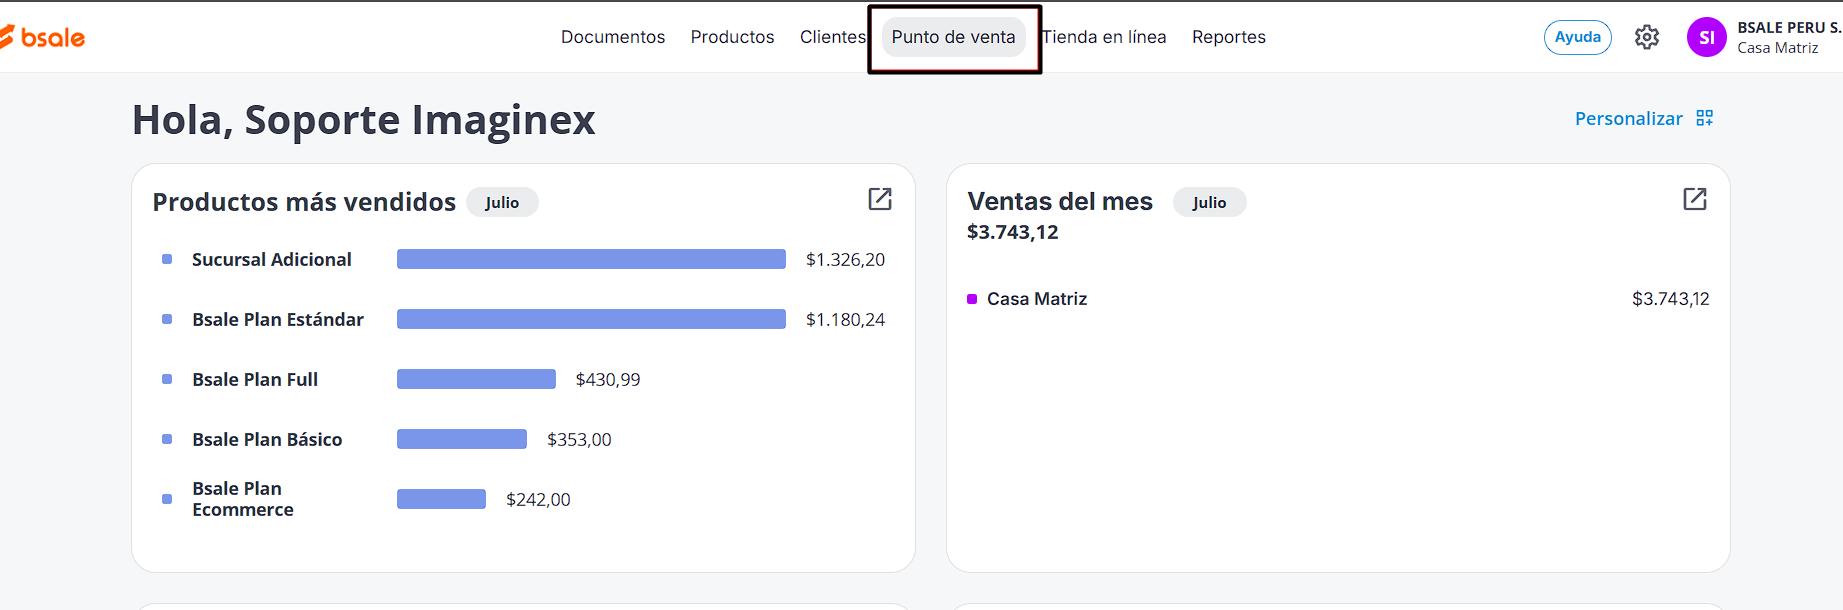The image size is (1843, 610).
Task: Click the Bsale Plan Estándar sales bar
Action: click(x=591, y=319)
